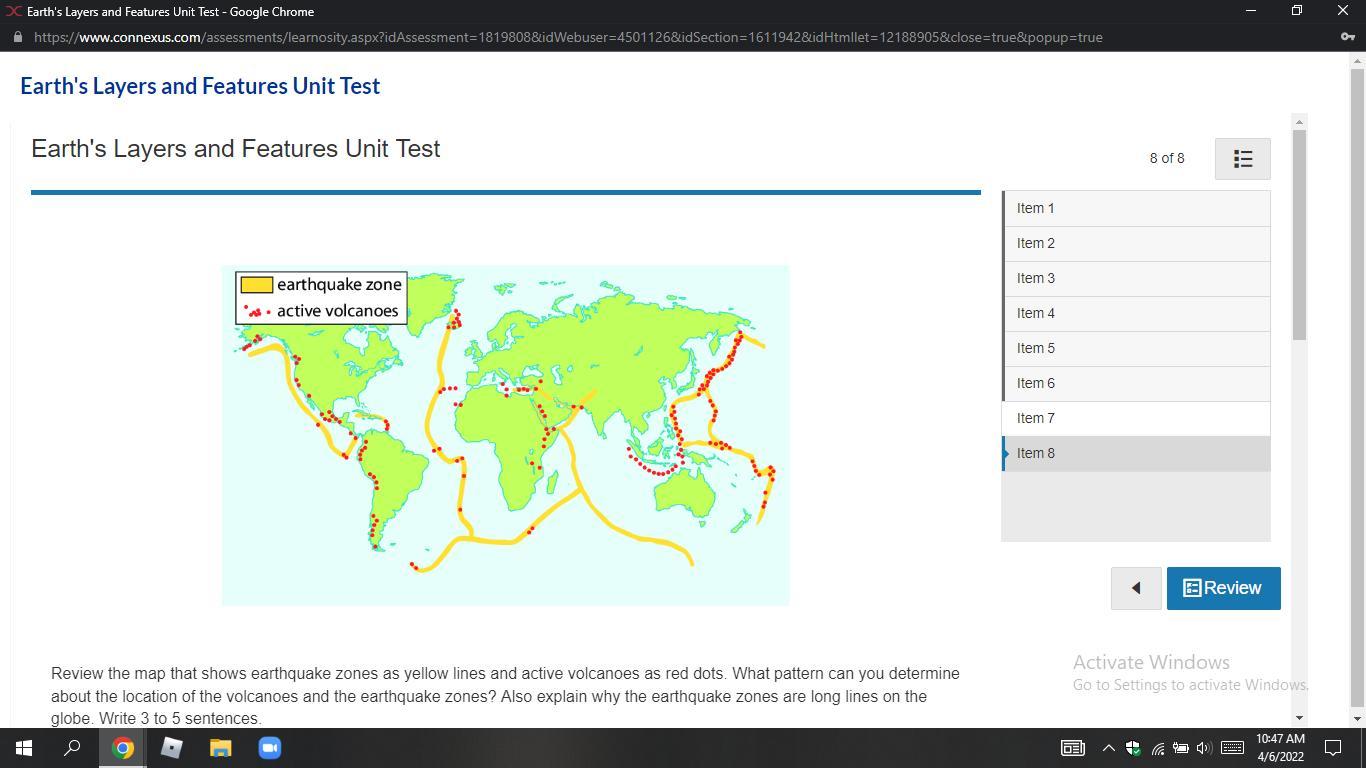Select Item 8 in the list

[1136, 453]
